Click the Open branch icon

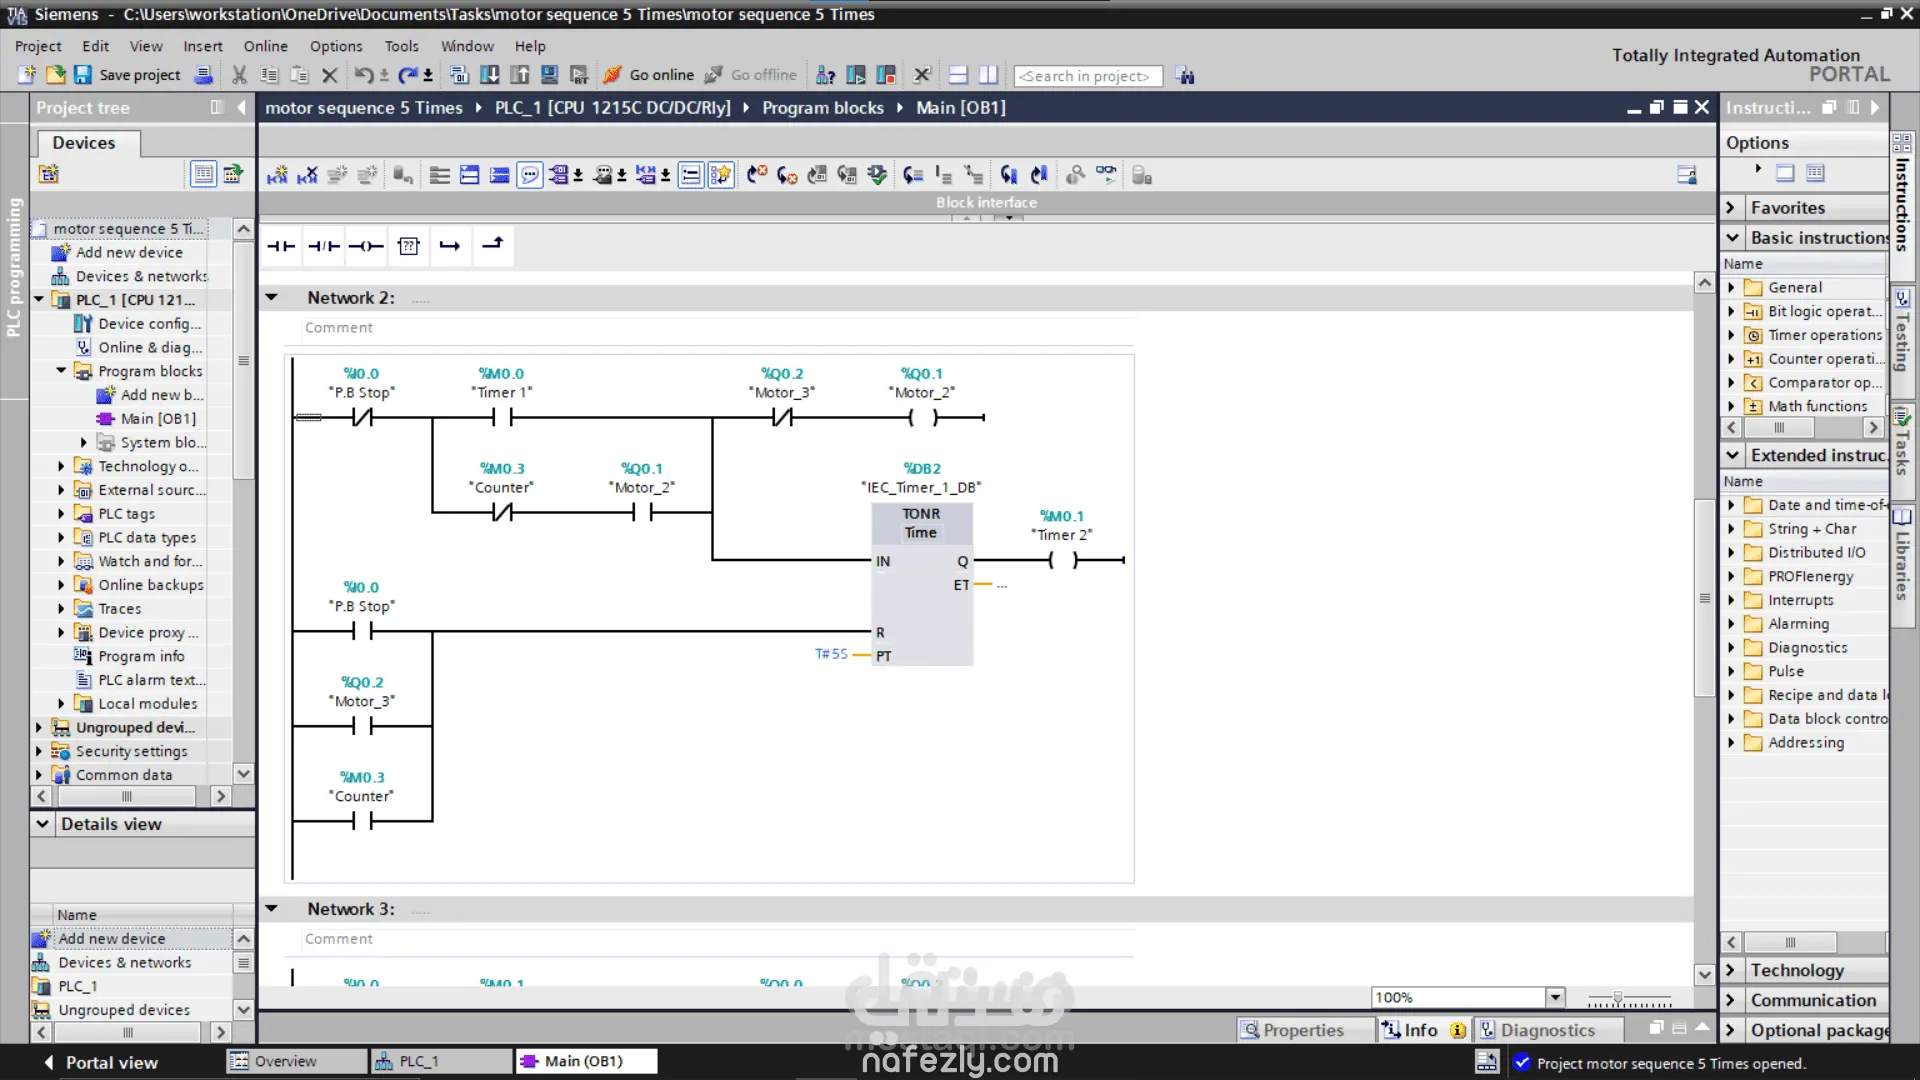click(x=450, y=246)
